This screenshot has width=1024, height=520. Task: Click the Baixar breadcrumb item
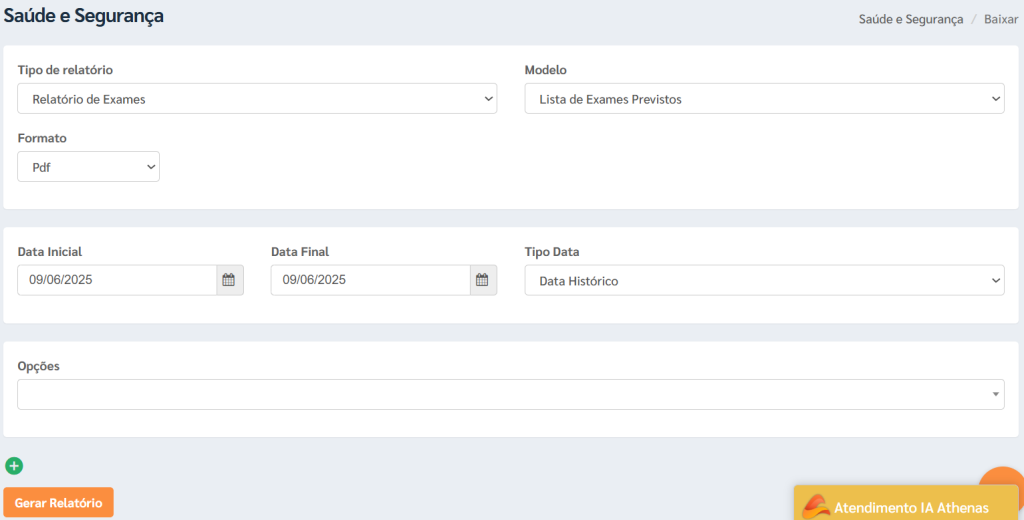pos(1000,19)
